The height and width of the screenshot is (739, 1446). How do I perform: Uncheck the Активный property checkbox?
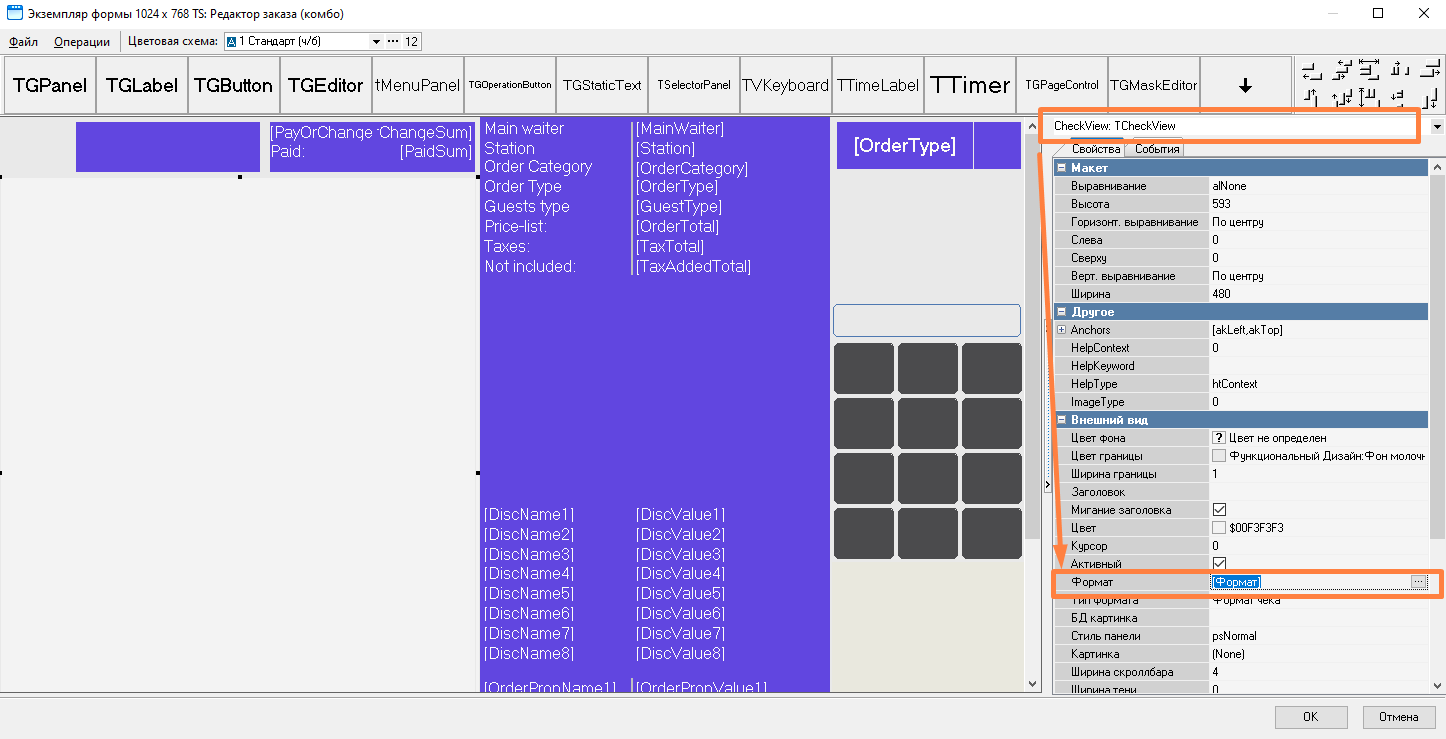[x=1219, y=564]
